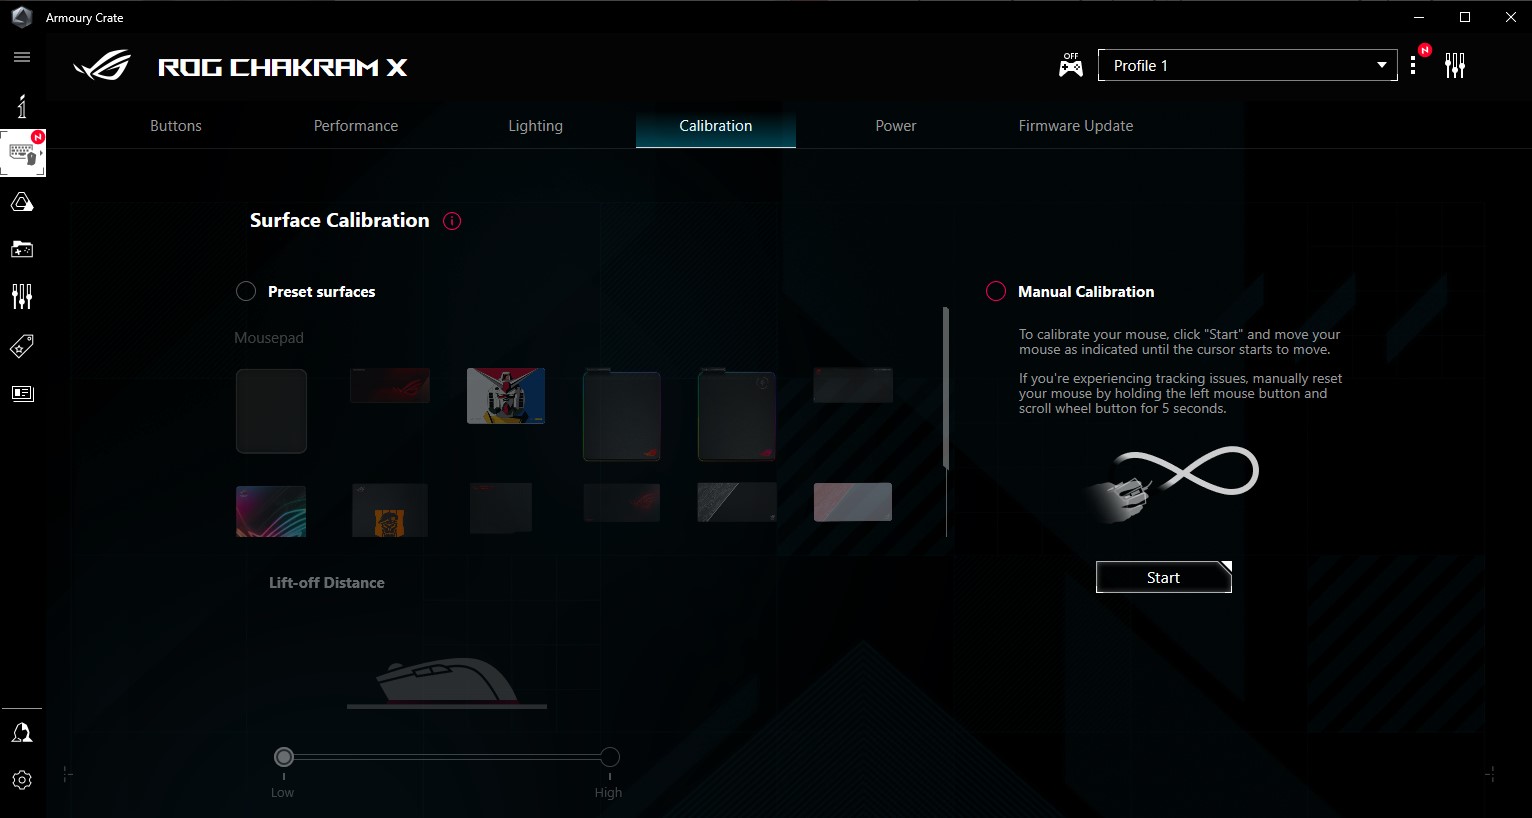Click the Lift-off Distance Low slider handle

point(284,757)
